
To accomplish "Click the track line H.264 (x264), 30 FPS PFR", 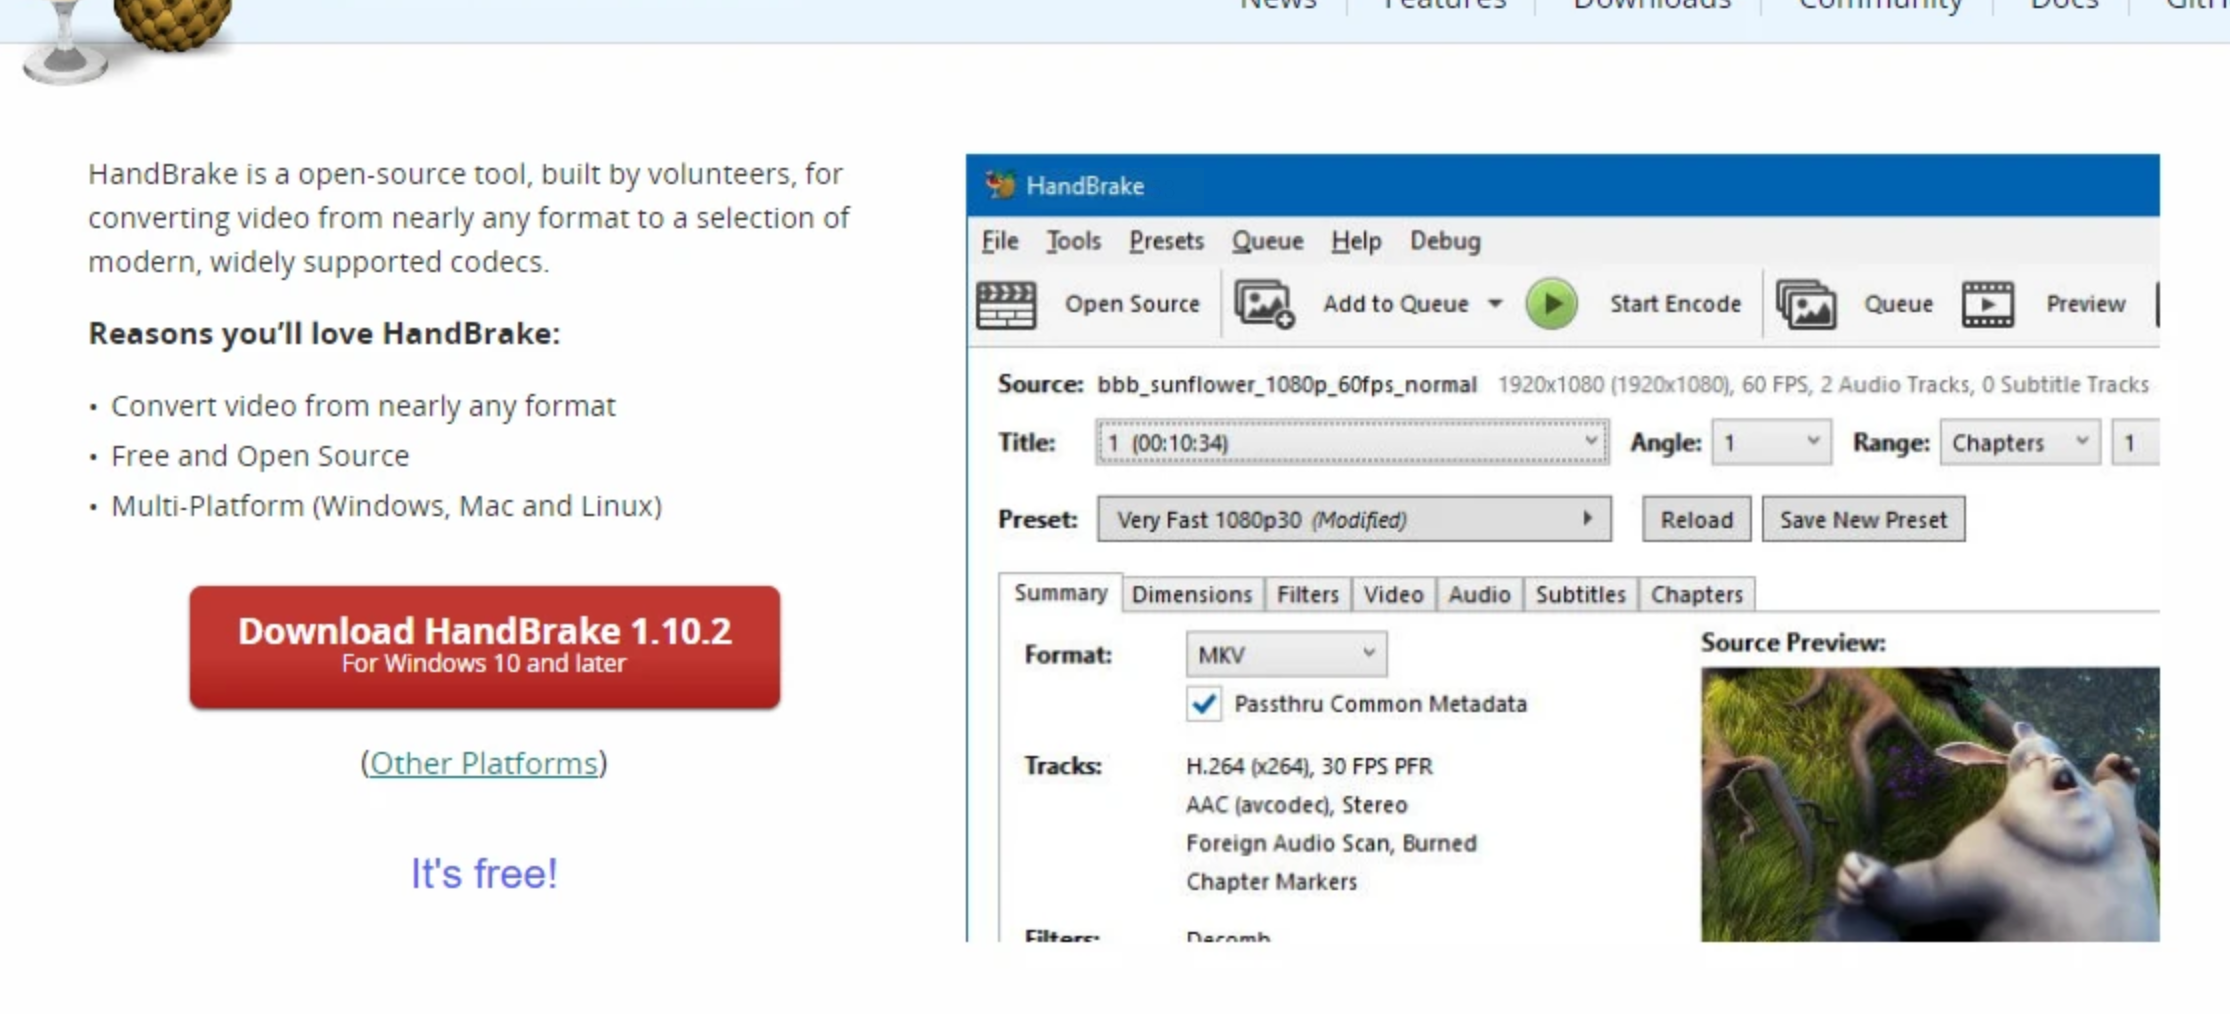I will coord(1309,766).
